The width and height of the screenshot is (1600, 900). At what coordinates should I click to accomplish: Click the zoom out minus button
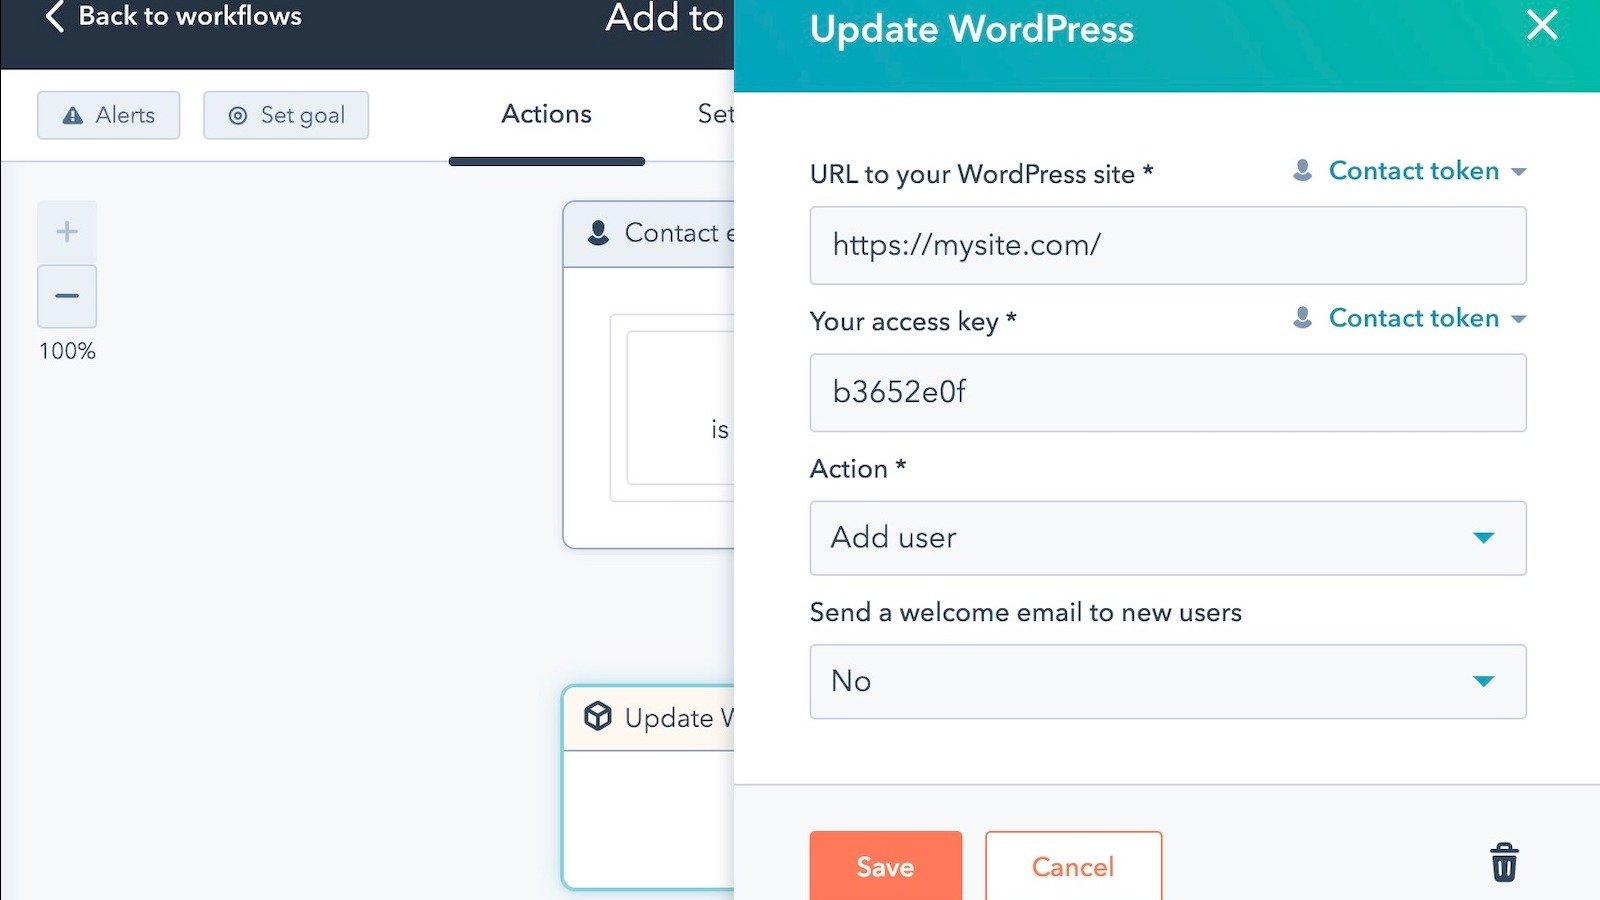pyautogui.click(x=66, y=296)
